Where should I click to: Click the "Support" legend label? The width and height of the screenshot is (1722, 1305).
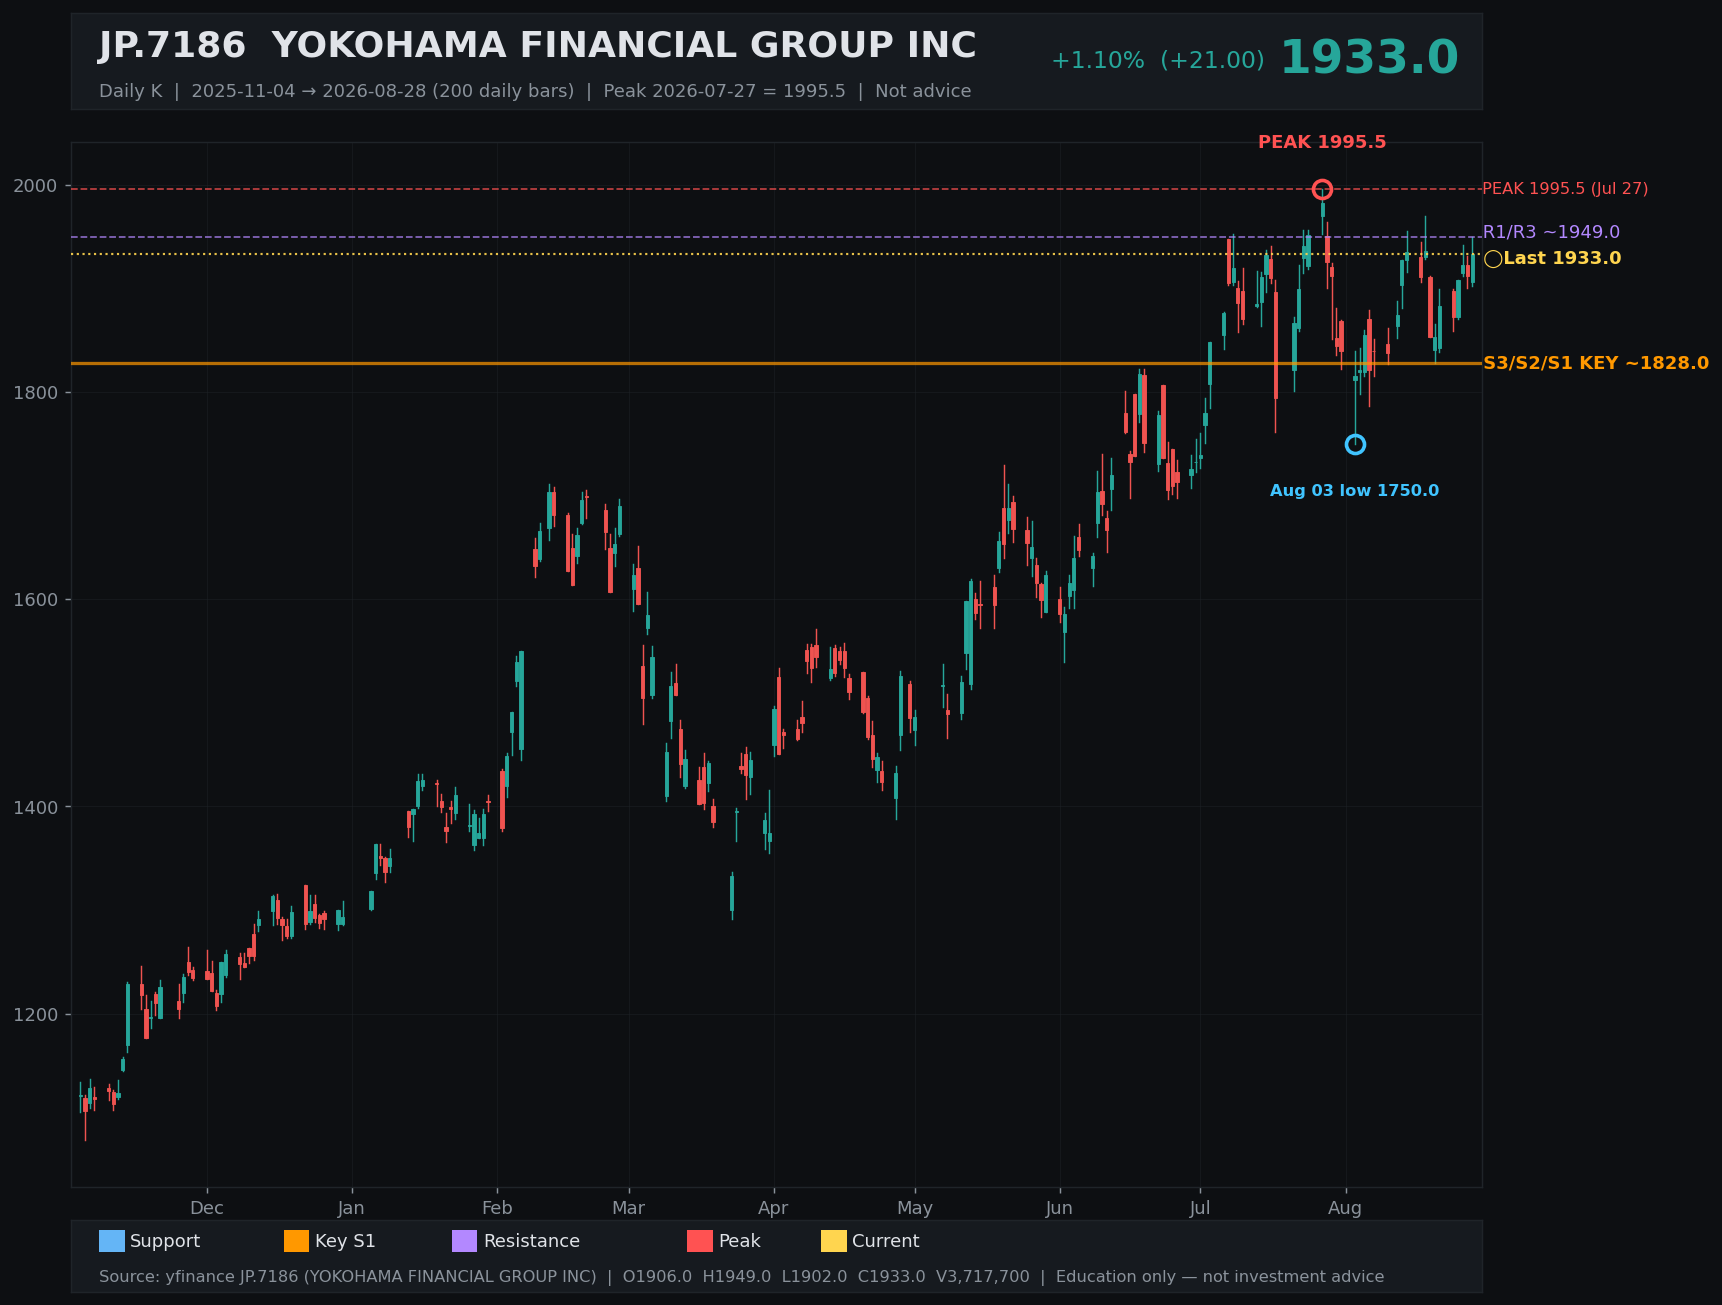[x=165, y=1241]
